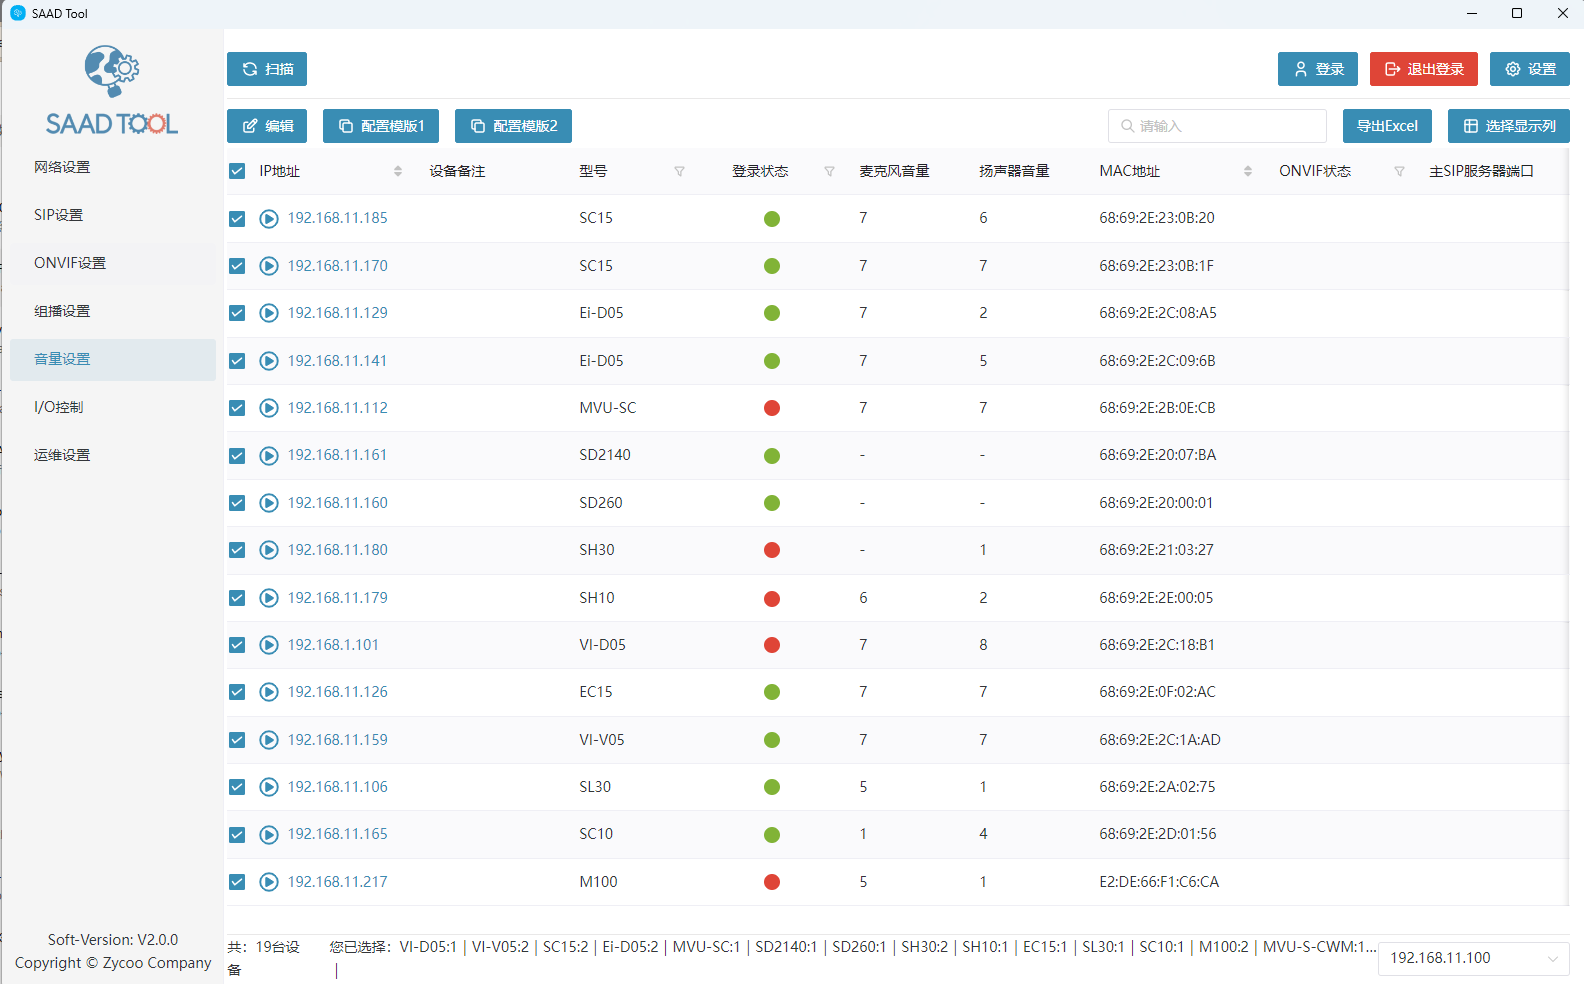Click sort arrows on IP地址 column

(398, 171)
